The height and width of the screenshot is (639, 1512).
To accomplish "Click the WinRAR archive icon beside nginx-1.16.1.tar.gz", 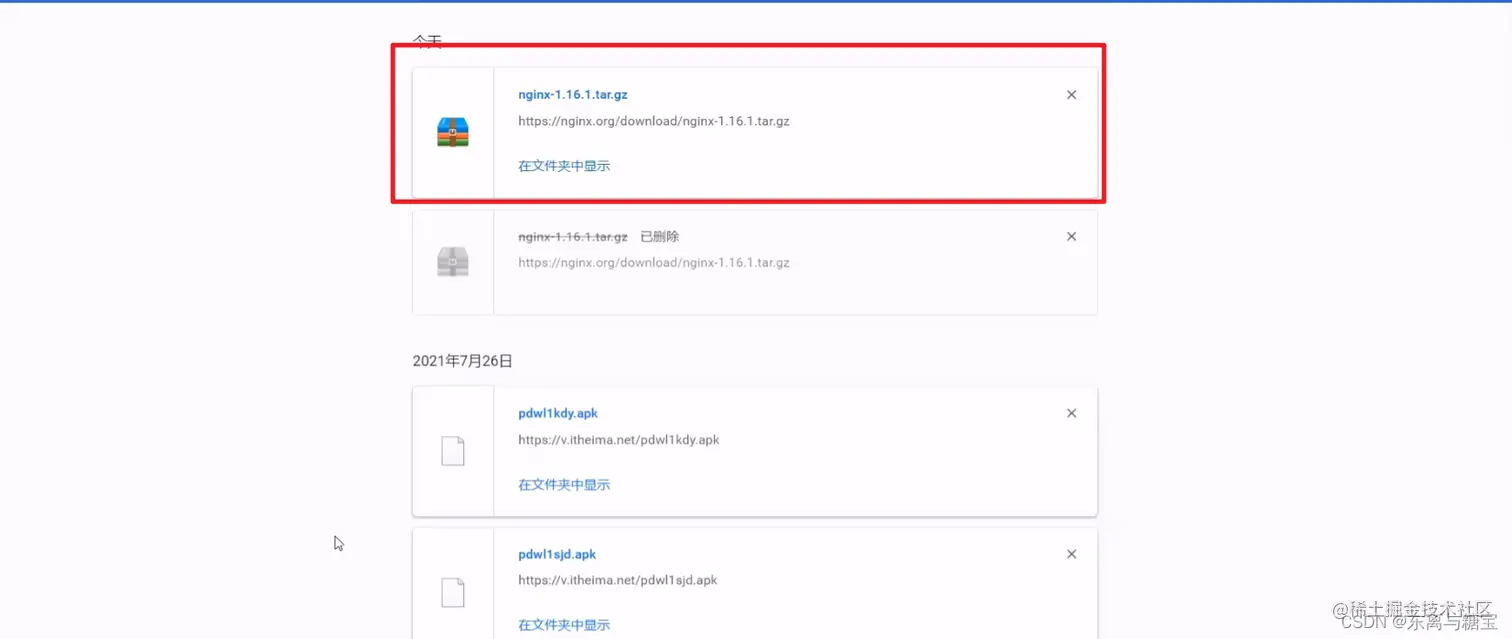I will 452,130.
